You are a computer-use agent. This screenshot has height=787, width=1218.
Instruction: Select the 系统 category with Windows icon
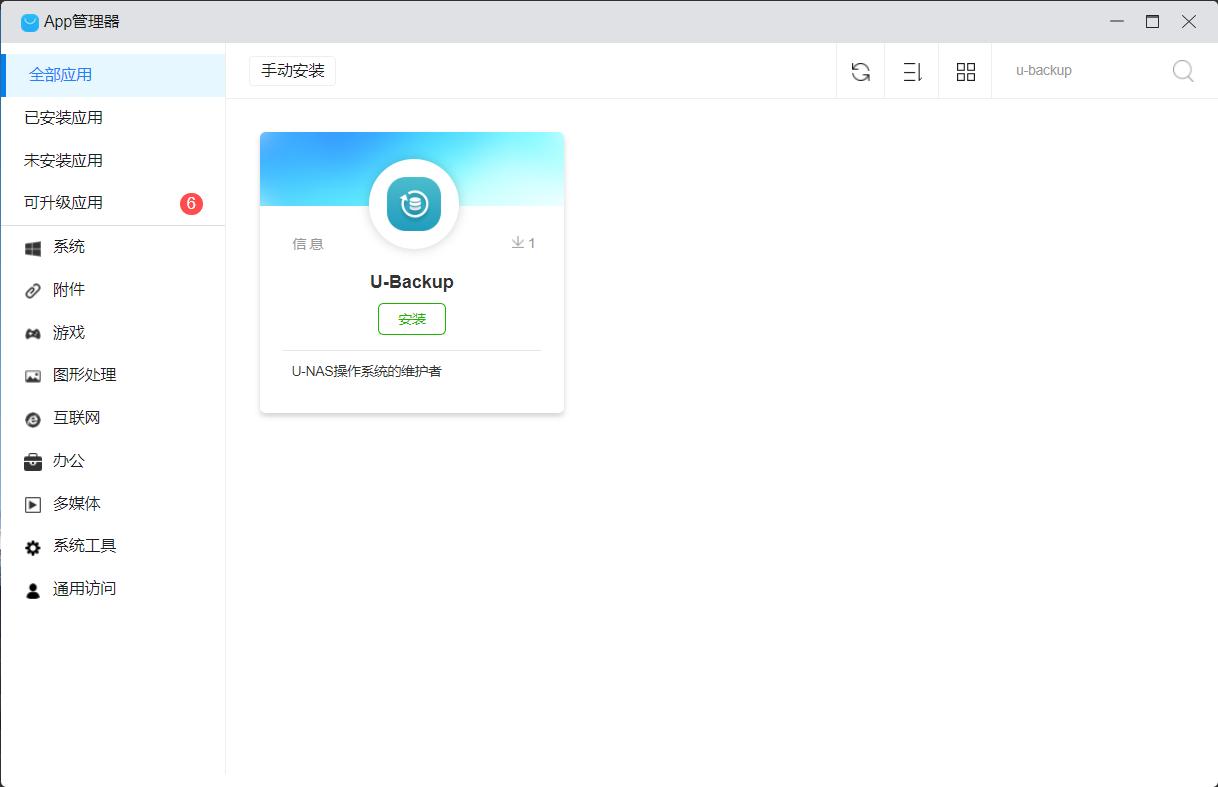pos(68,247)
